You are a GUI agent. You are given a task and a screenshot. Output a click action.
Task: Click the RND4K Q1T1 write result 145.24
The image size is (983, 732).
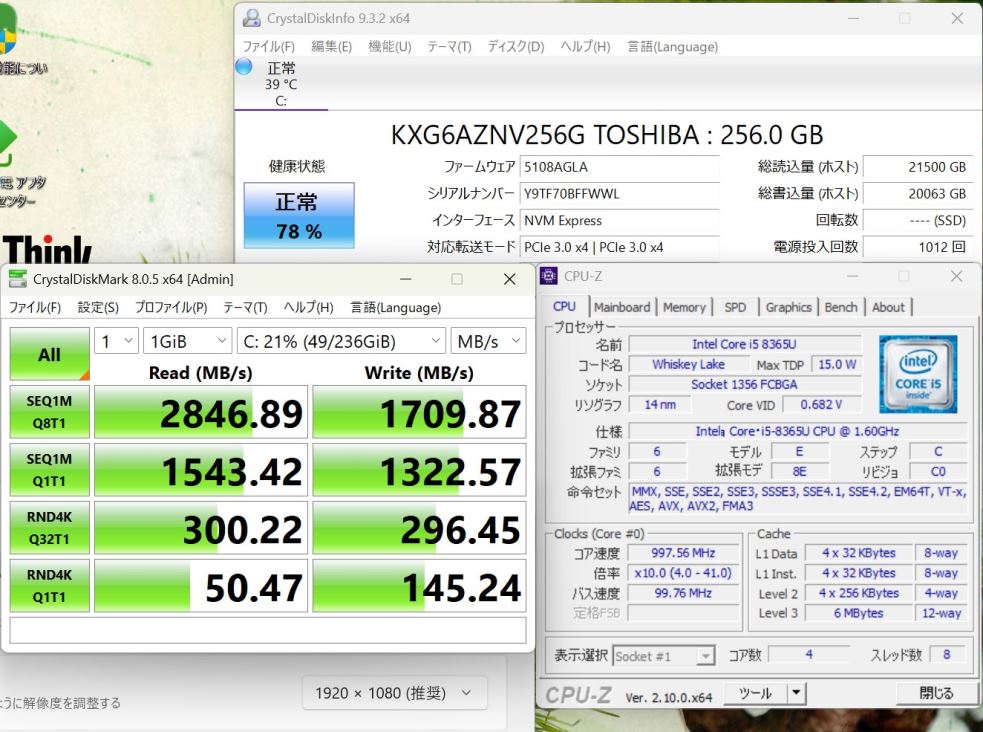[x=419, y=585]
